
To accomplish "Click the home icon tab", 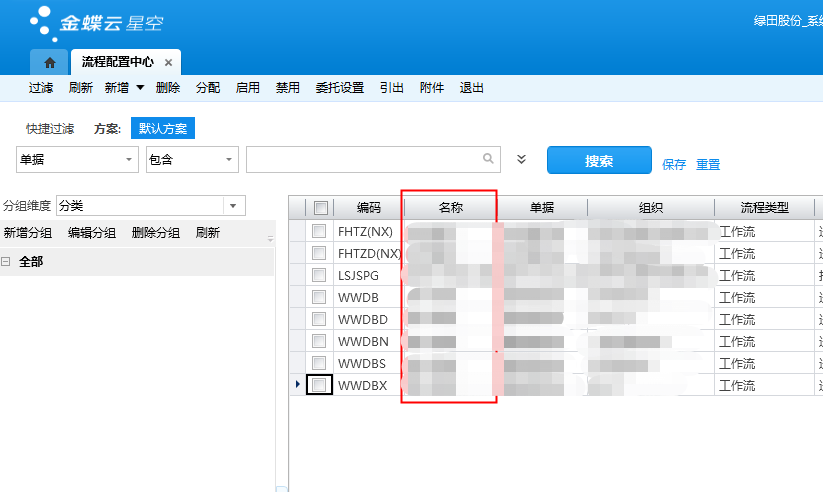I will 49,62.
